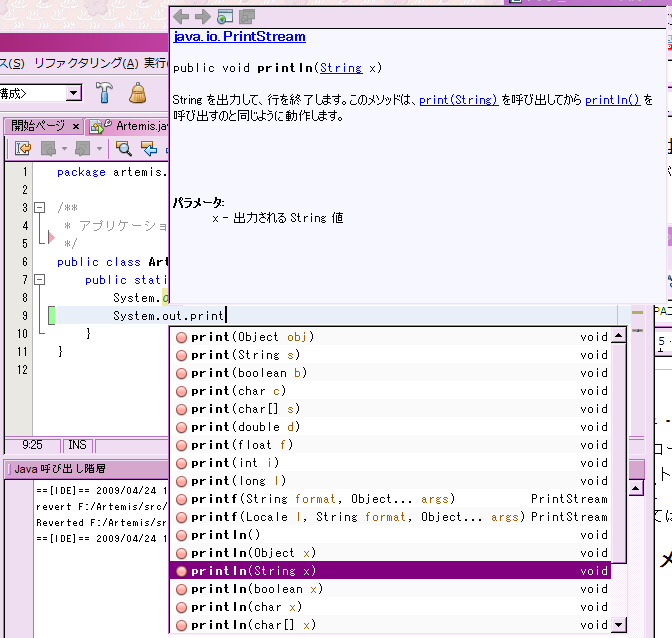The height and width of the screenshot is (638, 672).
Task: Click the magnifier find selection icon
Action: [x=123, y=149]
